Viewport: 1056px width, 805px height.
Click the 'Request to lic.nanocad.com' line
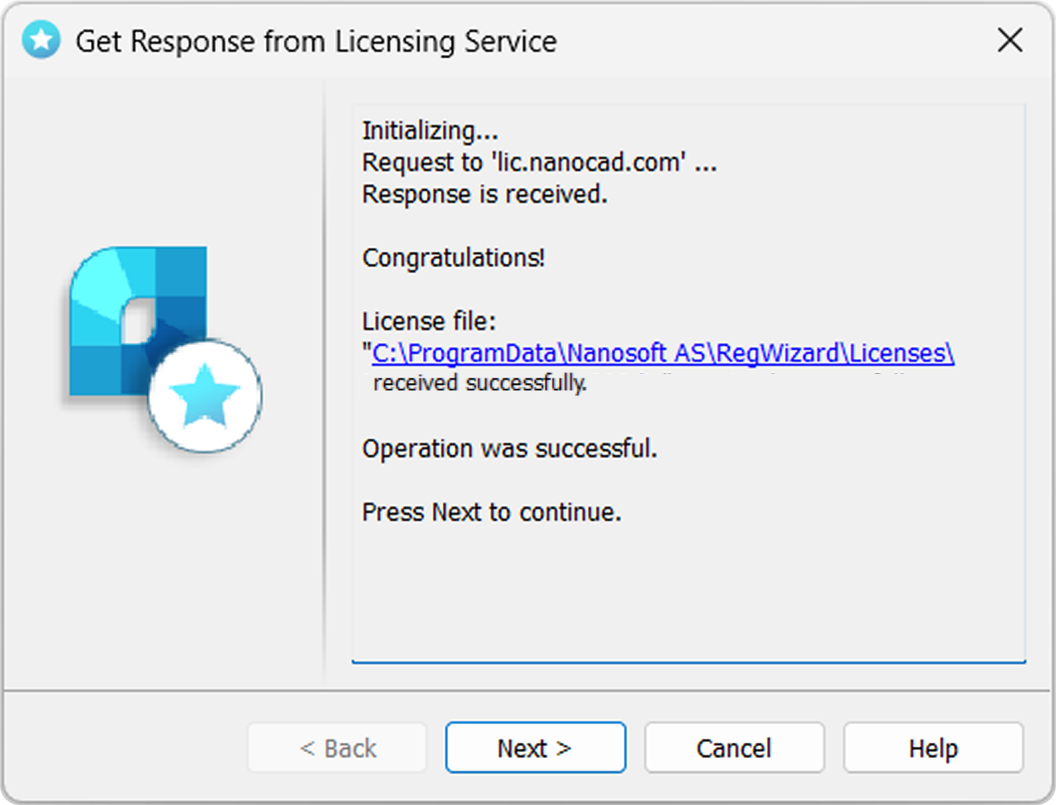[x=539, y=162]
